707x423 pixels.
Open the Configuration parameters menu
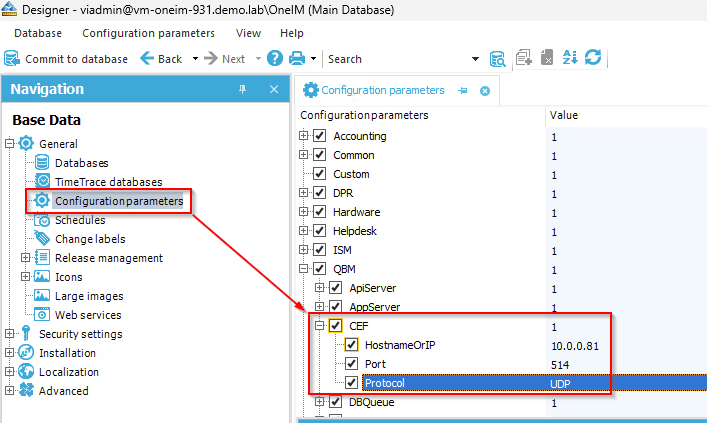click(148, 33)
